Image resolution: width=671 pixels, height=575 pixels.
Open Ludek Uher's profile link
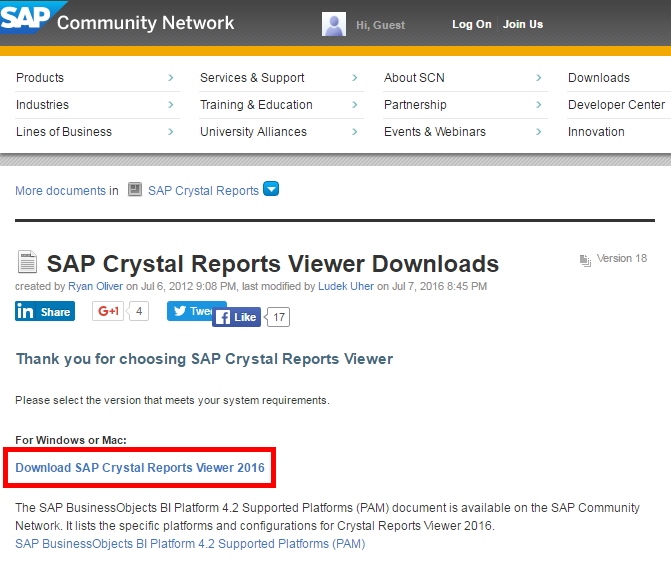(x=346, y=286)
